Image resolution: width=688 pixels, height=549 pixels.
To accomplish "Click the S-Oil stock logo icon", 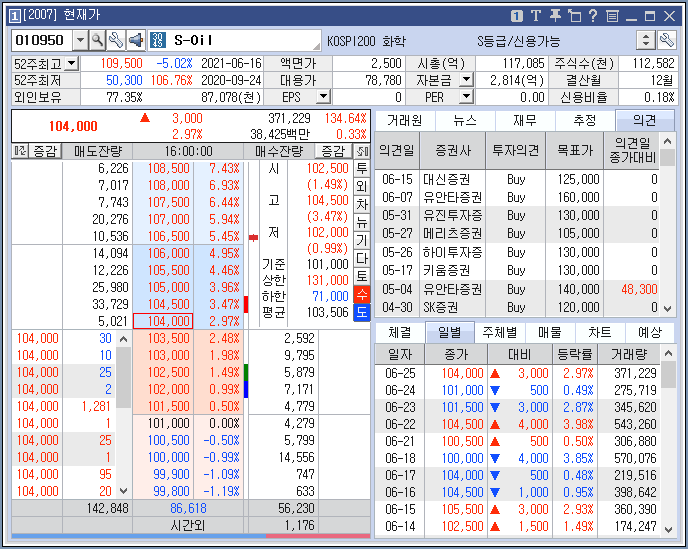I will (158, 40).
